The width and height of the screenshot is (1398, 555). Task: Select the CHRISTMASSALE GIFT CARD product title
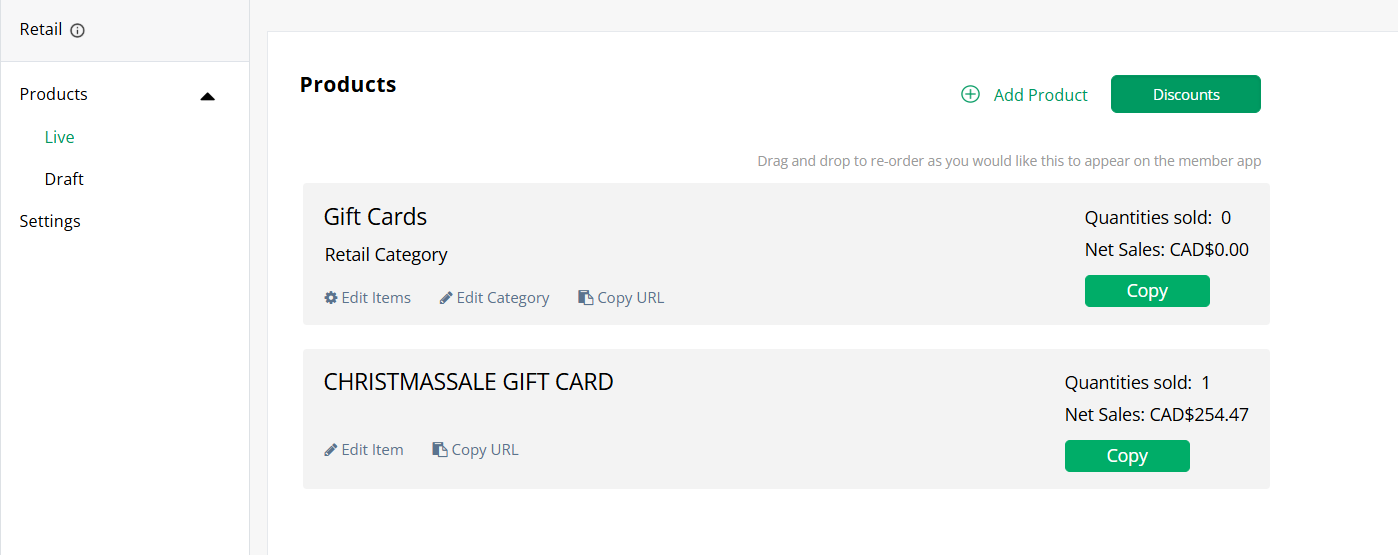coord(468,382)
